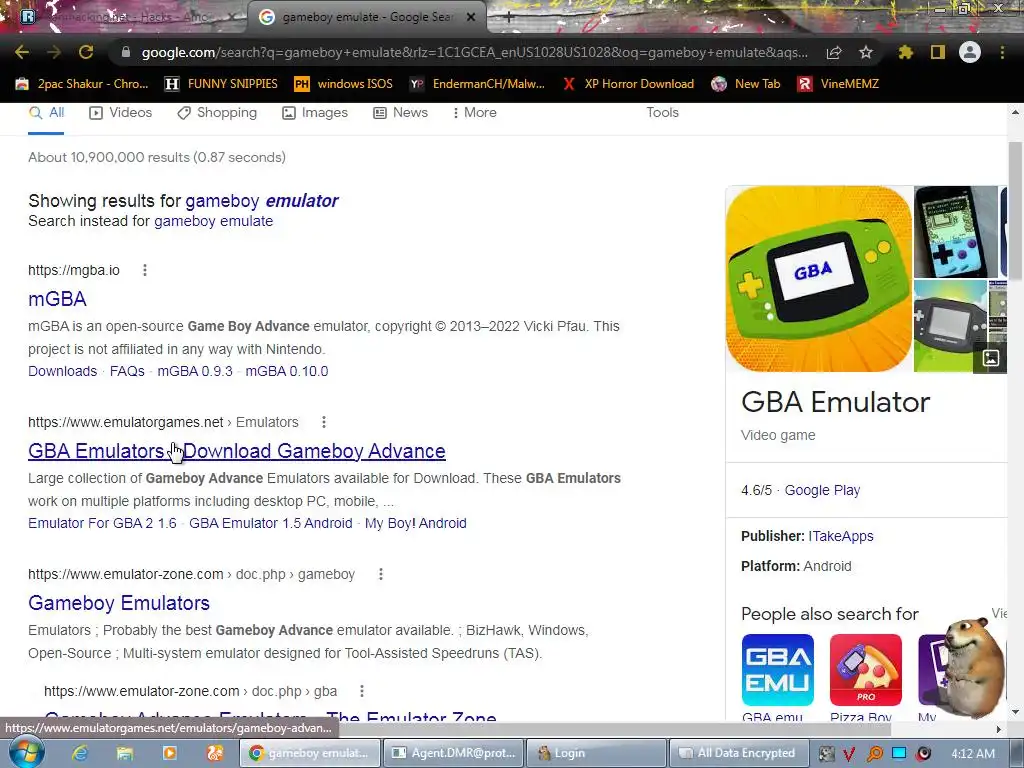Screen dimensions: 1024x768
Task: Open options menu next to emulator-zone.com gameboy
Action: (381, 574)
